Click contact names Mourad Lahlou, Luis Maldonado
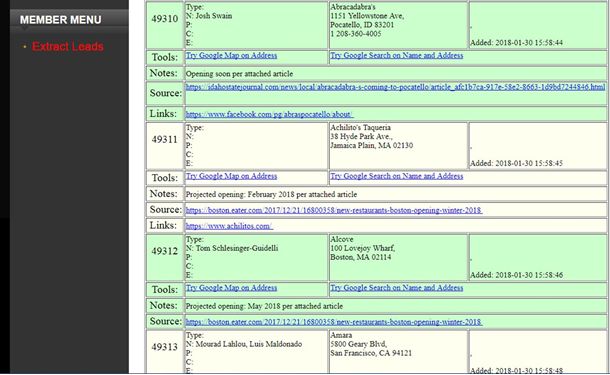This screenshot has width=610, height=375. 249,344
